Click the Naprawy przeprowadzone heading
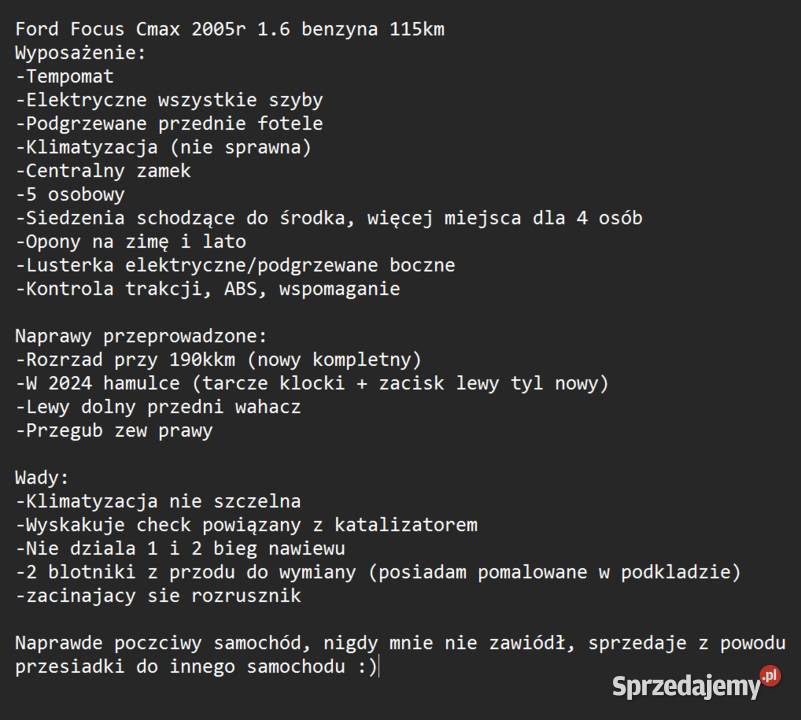 [141, 336]
